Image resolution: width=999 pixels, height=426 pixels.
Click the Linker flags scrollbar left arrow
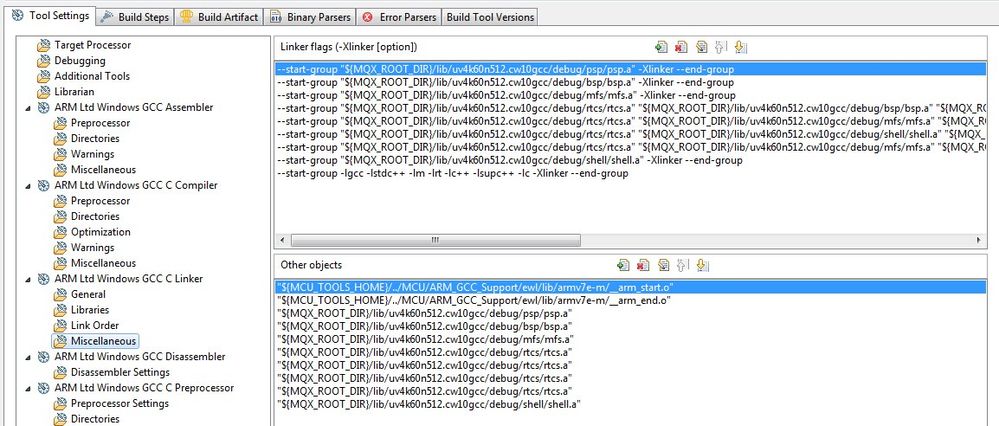281,241
